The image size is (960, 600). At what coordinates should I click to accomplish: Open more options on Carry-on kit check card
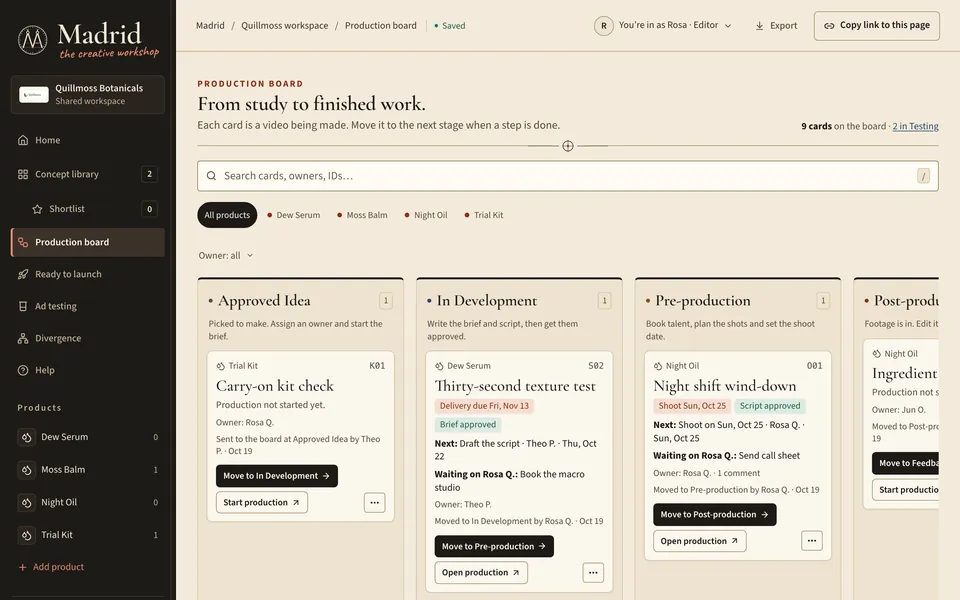[x=375, y=503]
